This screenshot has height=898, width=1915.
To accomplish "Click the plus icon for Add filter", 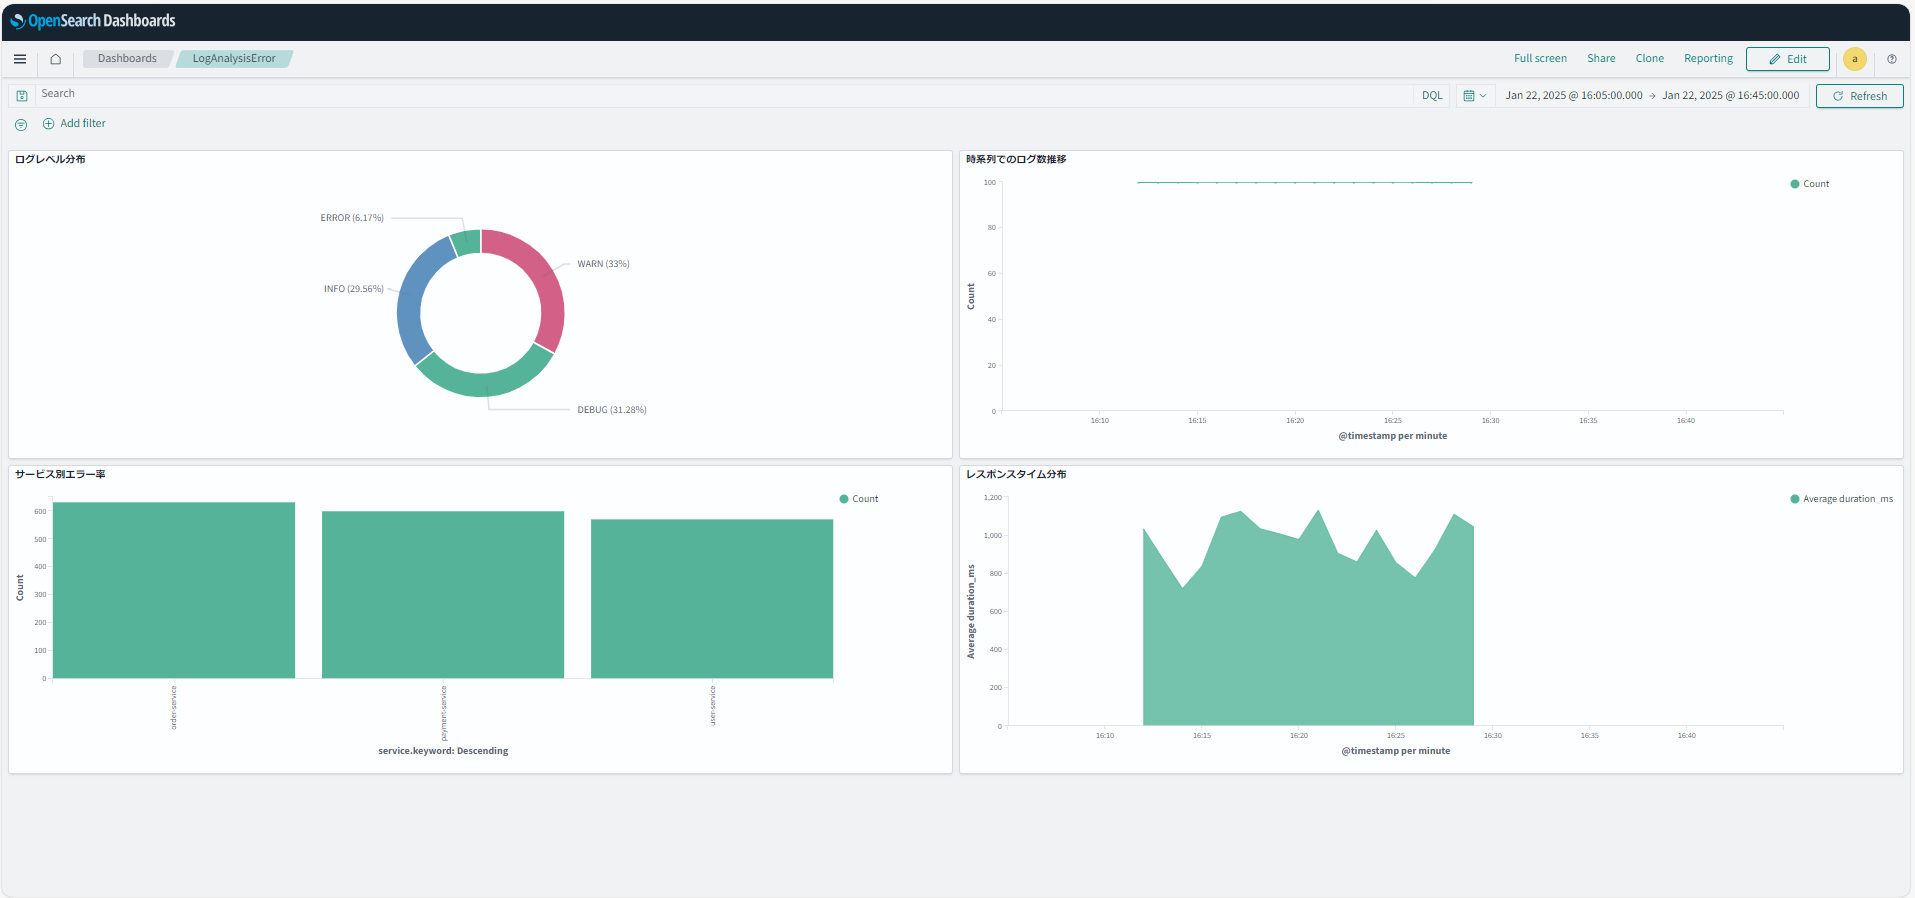I will pos(48,124).
